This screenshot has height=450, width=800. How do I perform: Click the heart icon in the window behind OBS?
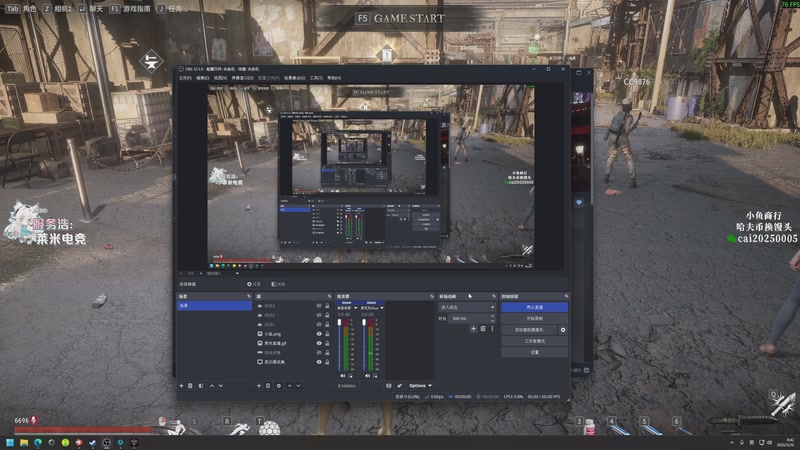tap(579, 203)
